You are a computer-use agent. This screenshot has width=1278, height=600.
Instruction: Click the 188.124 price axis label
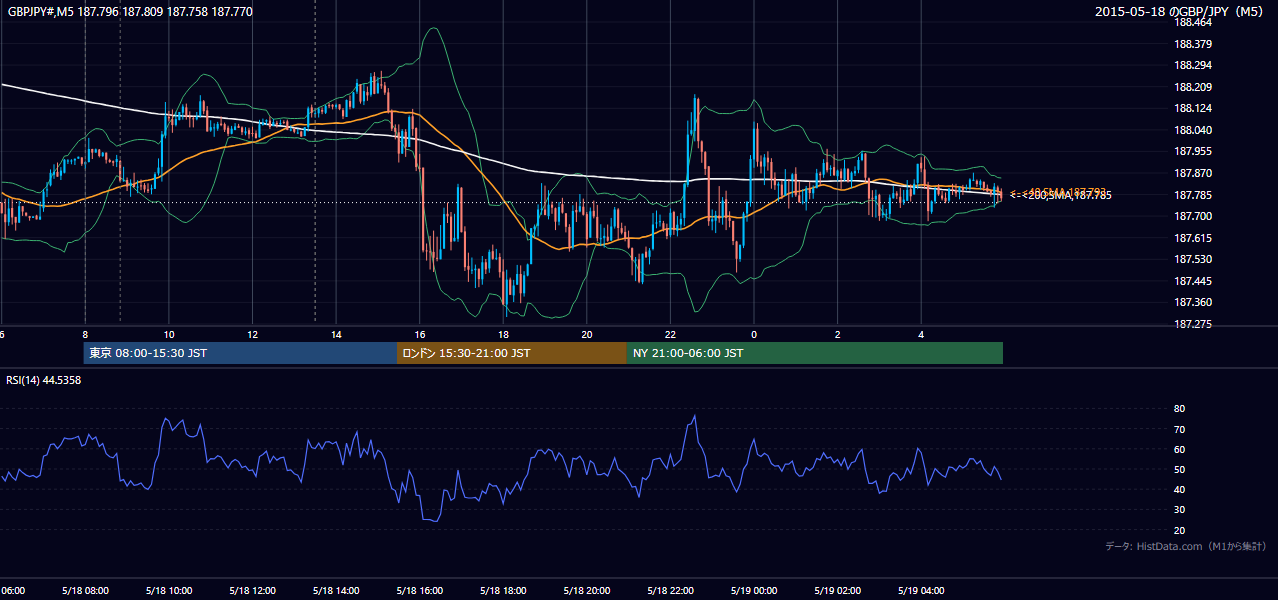click(1194, 108)
